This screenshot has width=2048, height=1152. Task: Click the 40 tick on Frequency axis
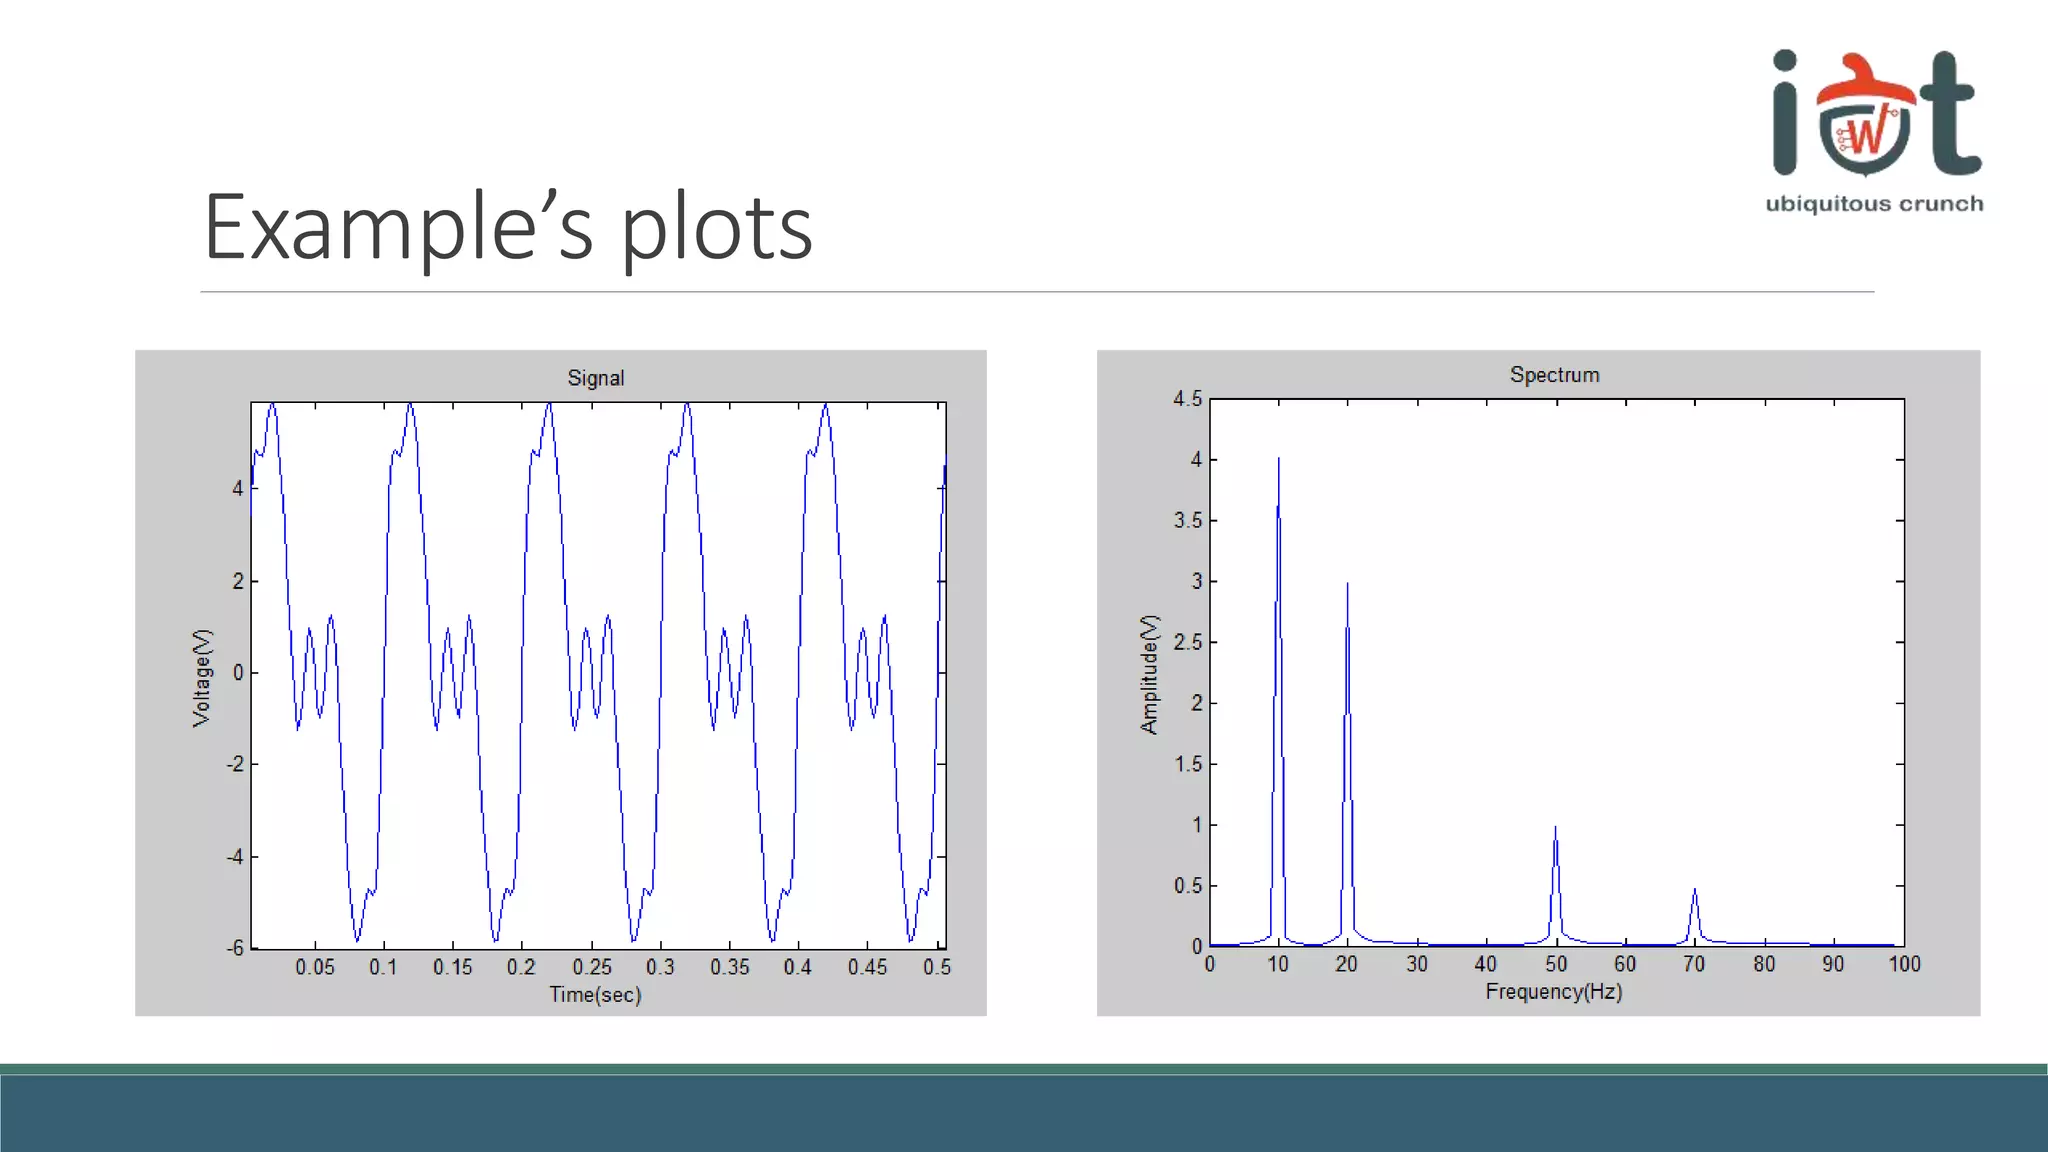[x=1485, y=964]
